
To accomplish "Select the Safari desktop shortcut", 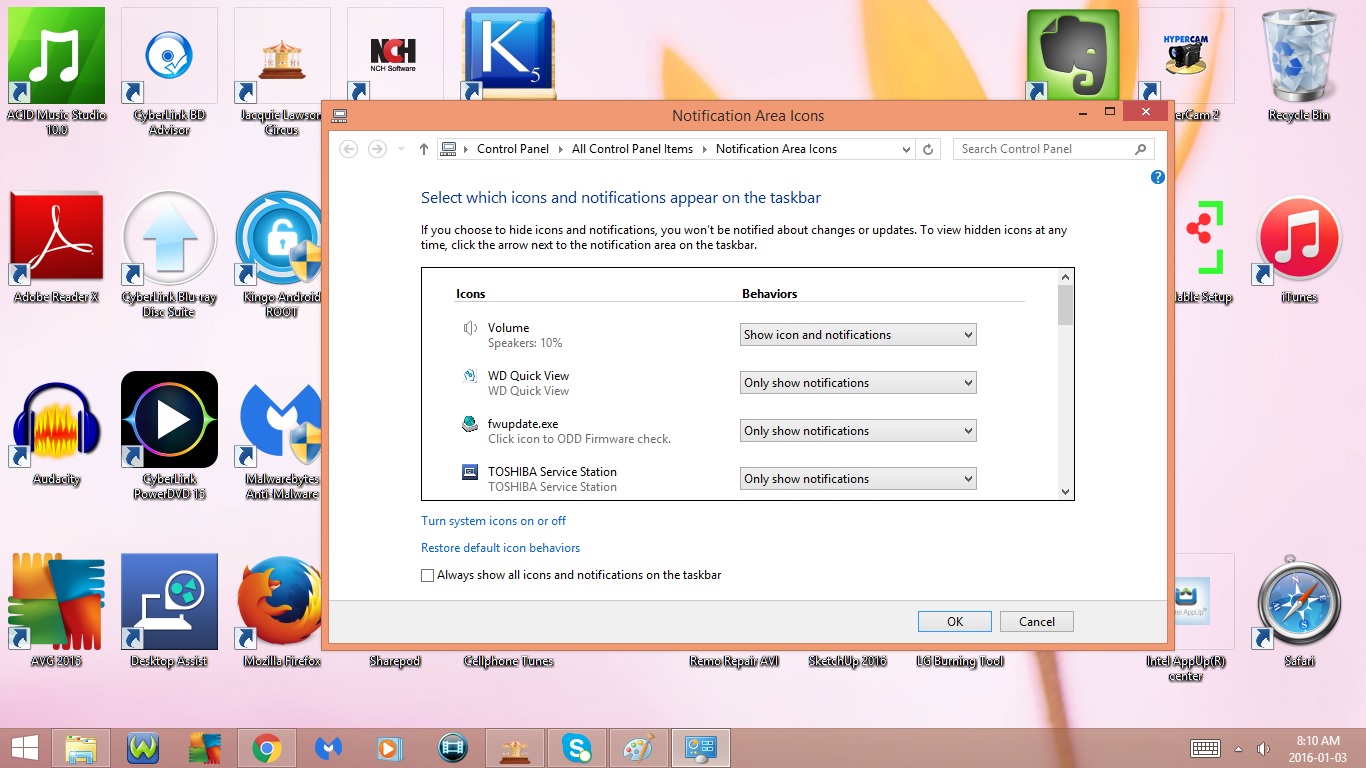I will point(1298,611).
